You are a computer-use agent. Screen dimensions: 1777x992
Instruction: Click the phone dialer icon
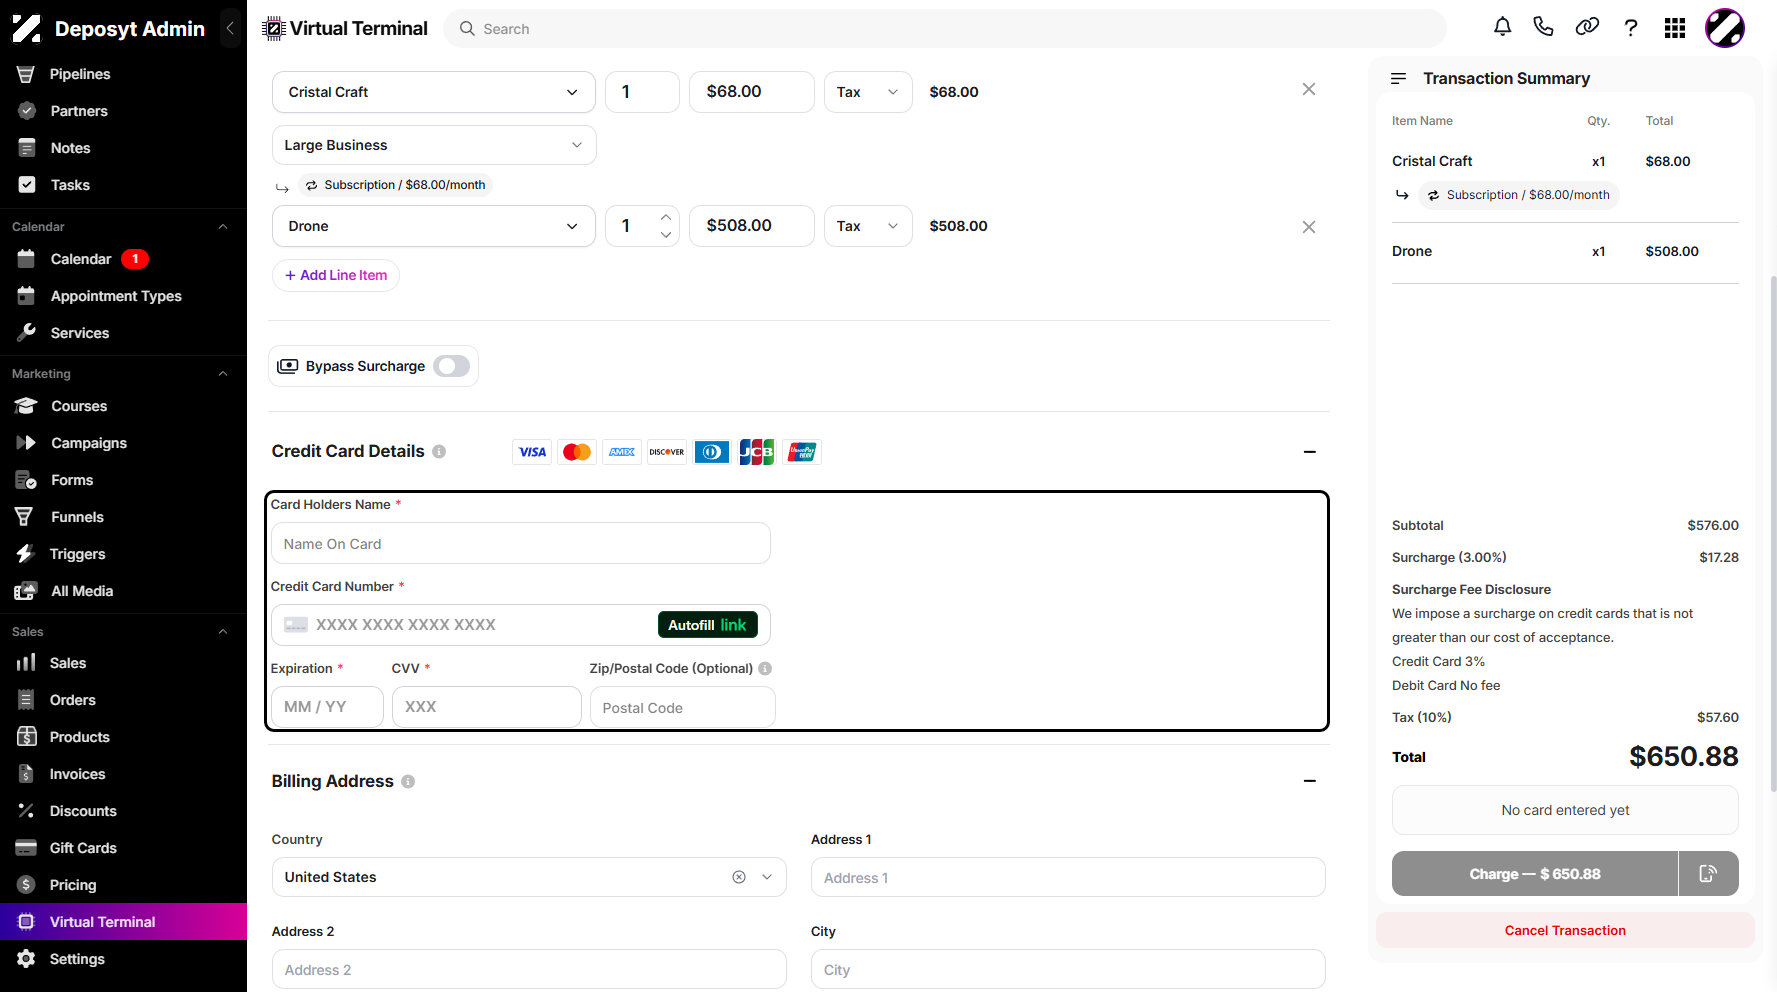[1544, 27]
